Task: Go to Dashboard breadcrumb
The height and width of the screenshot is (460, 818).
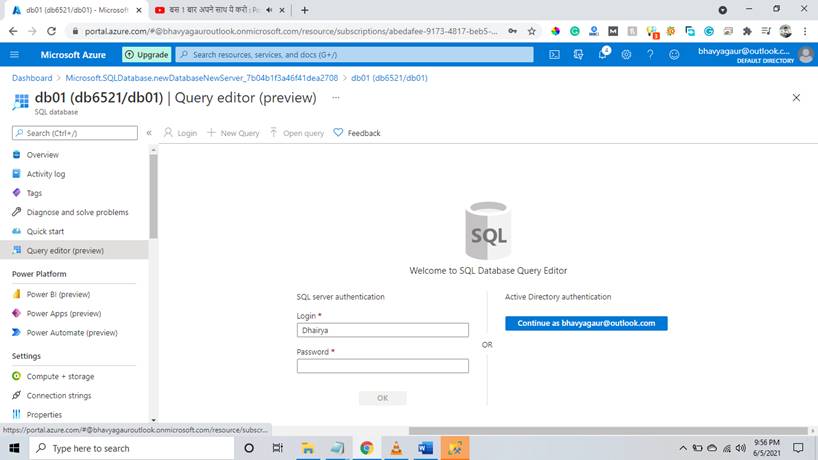Action: 32,78
